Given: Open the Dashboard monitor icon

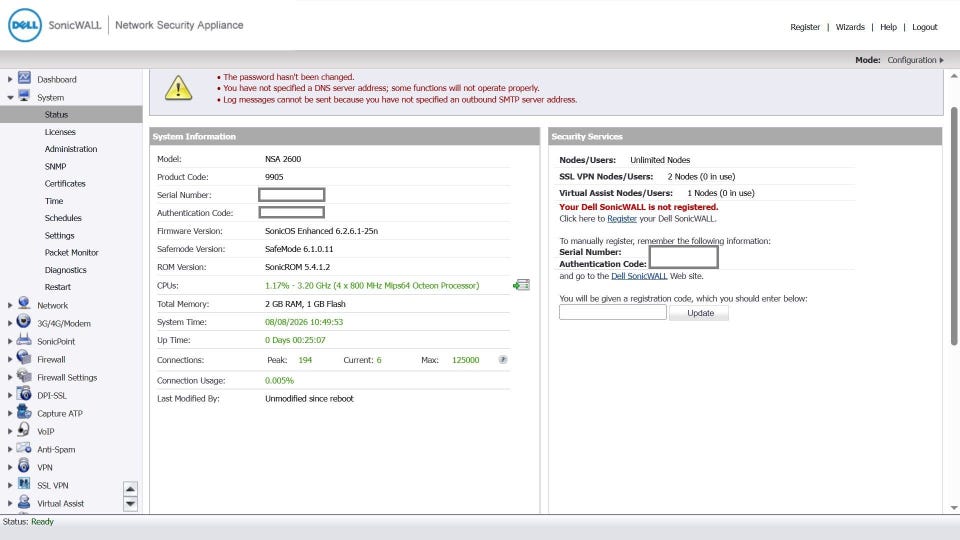Looking at the screenshot, I should pos(24,78).
